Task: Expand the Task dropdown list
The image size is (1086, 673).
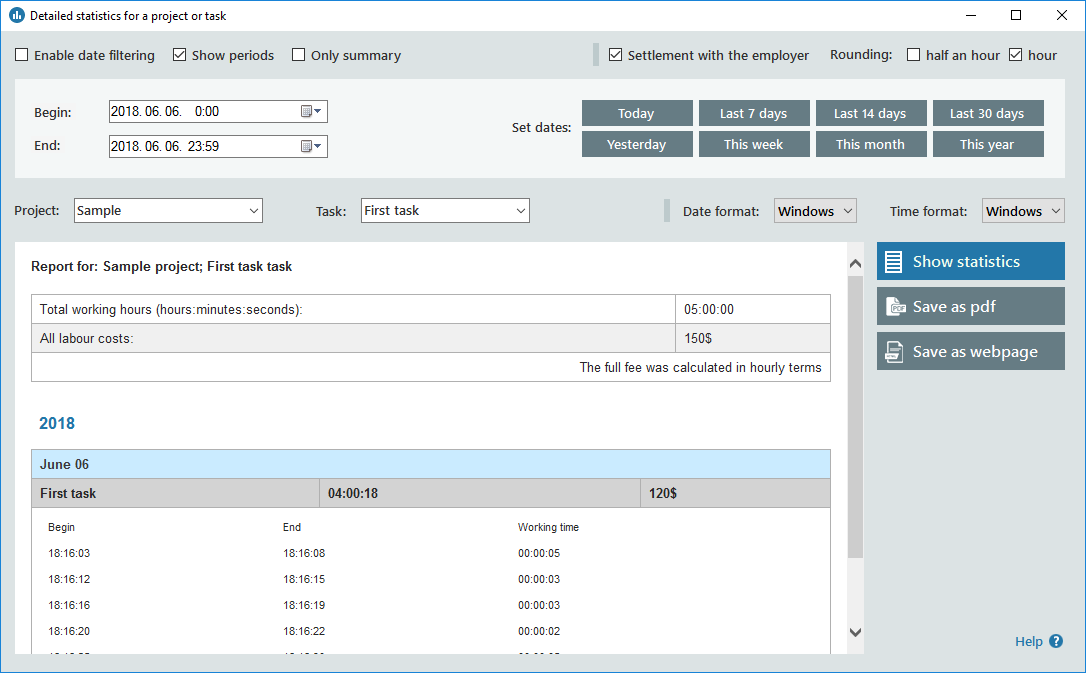Action: click(x=445, y=211)
